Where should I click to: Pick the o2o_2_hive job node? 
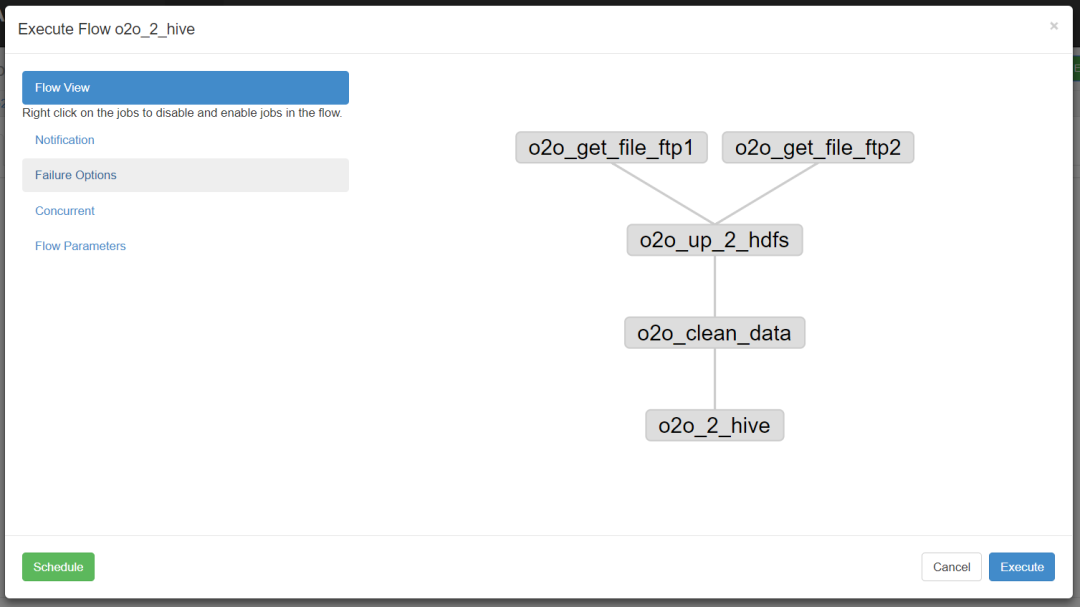714,425
